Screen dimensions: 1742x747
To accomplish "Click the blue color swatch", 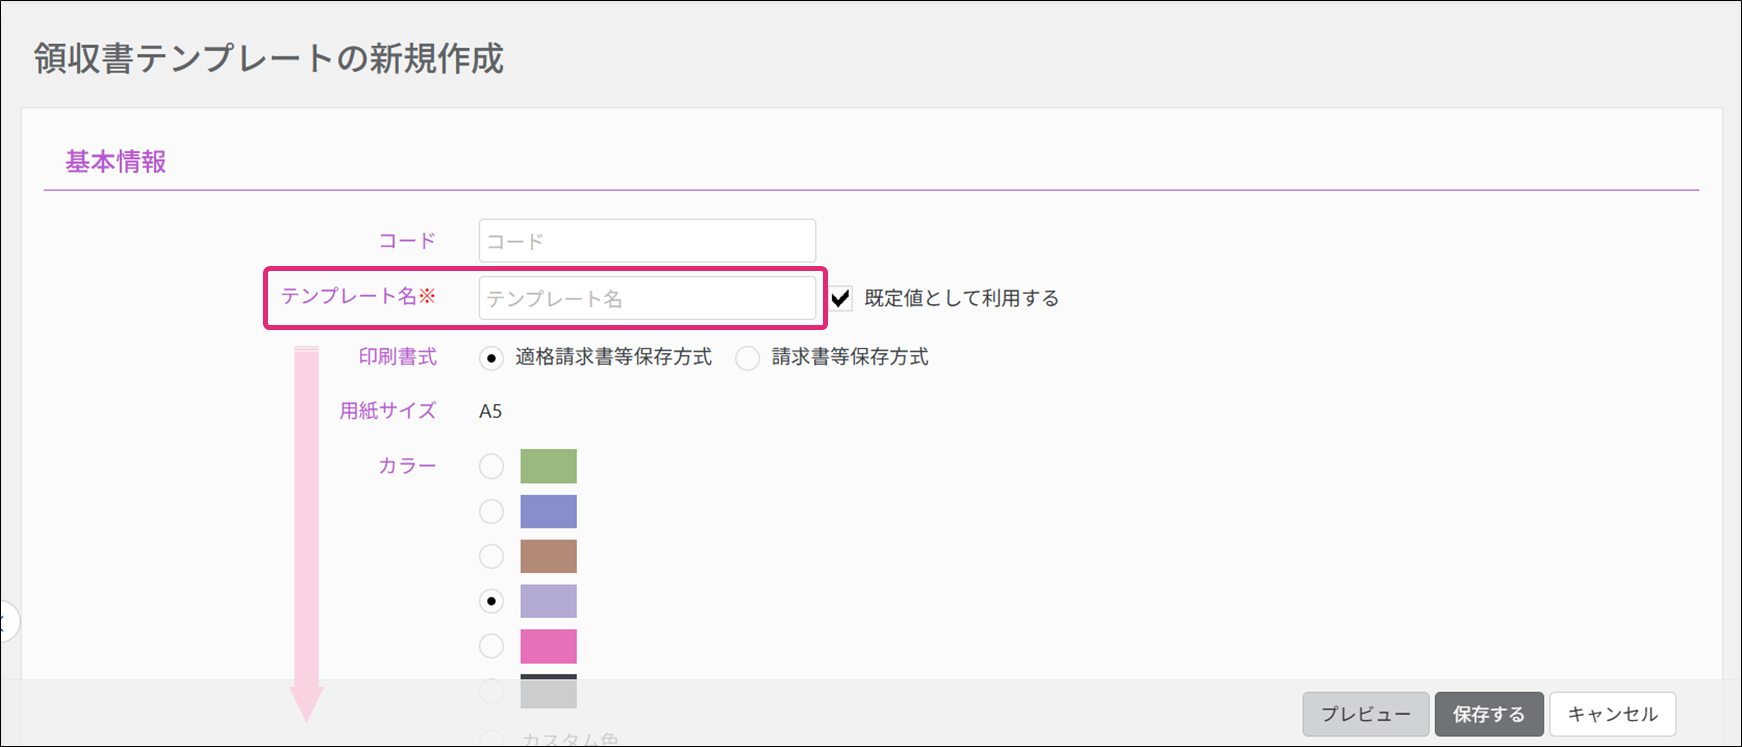I will click(548, 511).
